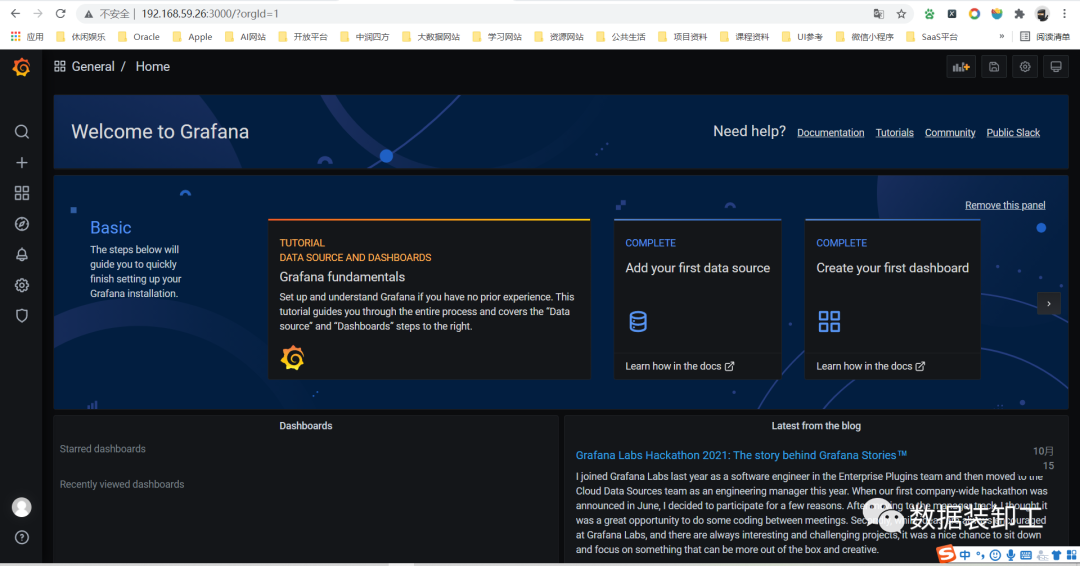
Task: Click the Grafana icon in the fundamentals card
Action: click(292, 358)
